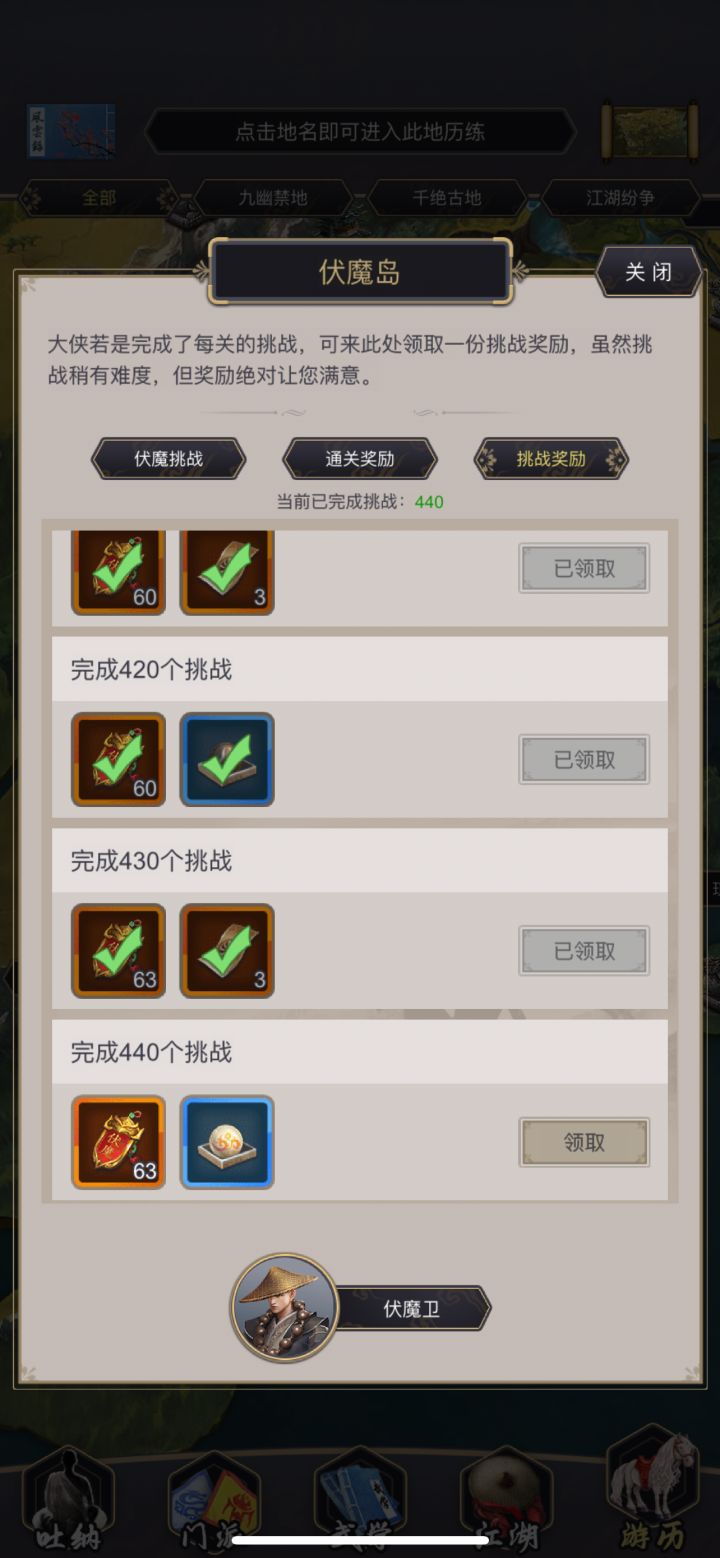
Task: Tap the red token reward for 440 challenges
Action: 118,1142
